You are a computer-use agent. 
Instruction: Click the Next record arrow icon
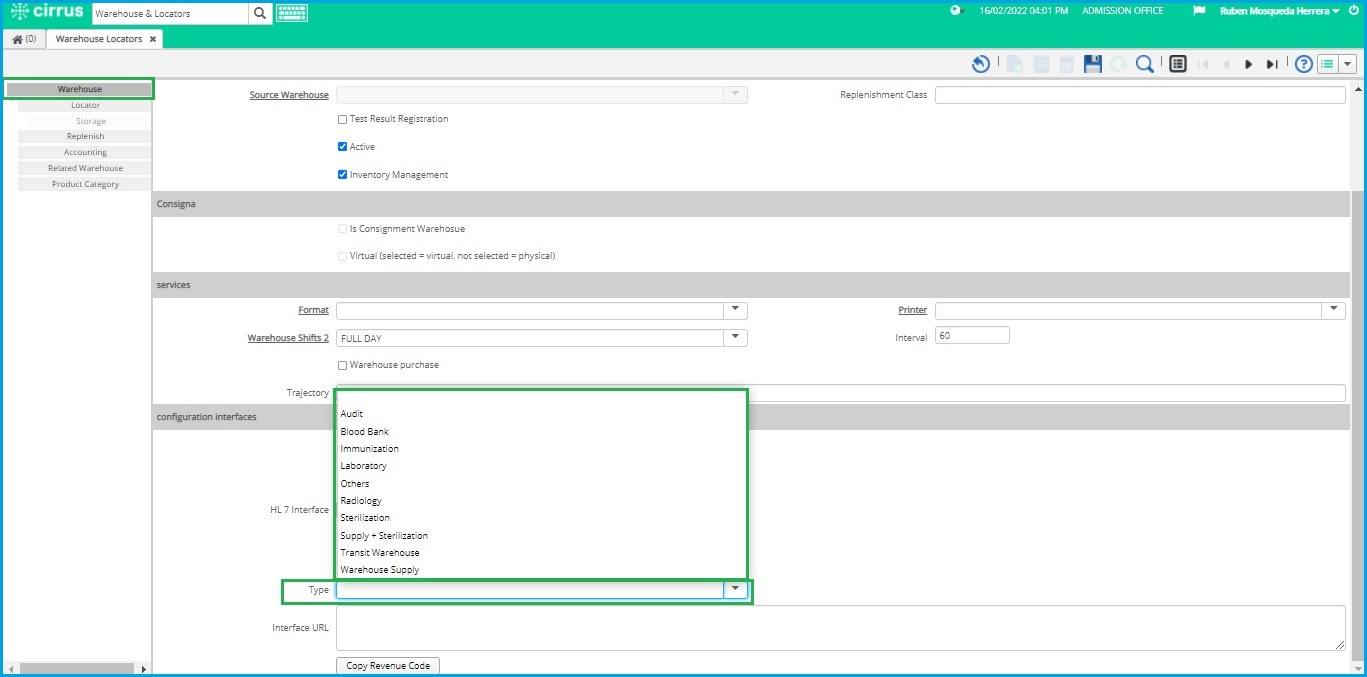point(1249,63)
